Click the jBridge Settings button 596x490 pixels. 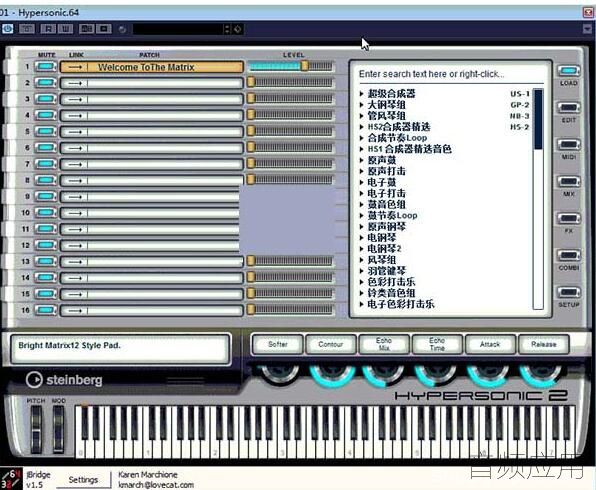83,480
